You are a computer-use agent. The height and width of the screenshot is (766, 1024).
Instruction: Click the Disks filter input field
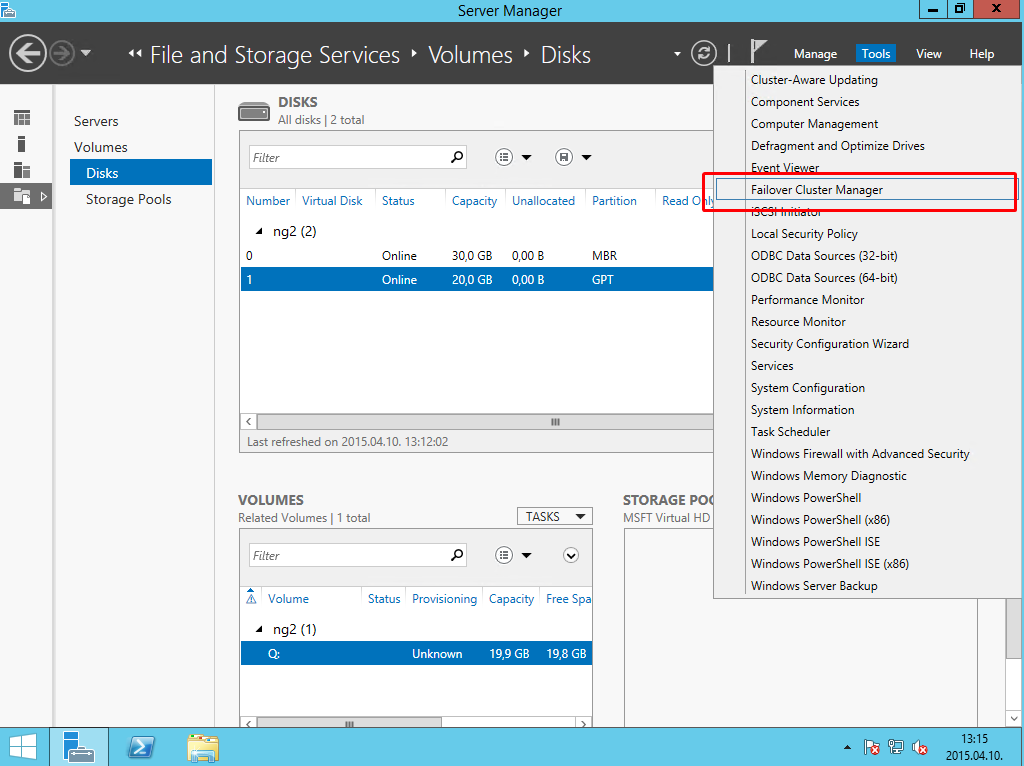[348, 157]
